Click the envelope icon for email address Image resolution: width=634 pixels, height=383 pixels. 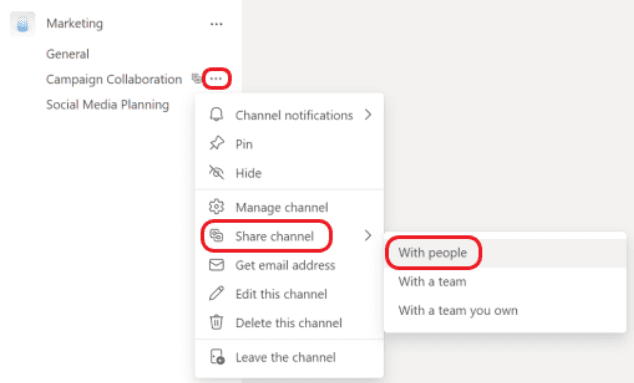pos(216,265)
